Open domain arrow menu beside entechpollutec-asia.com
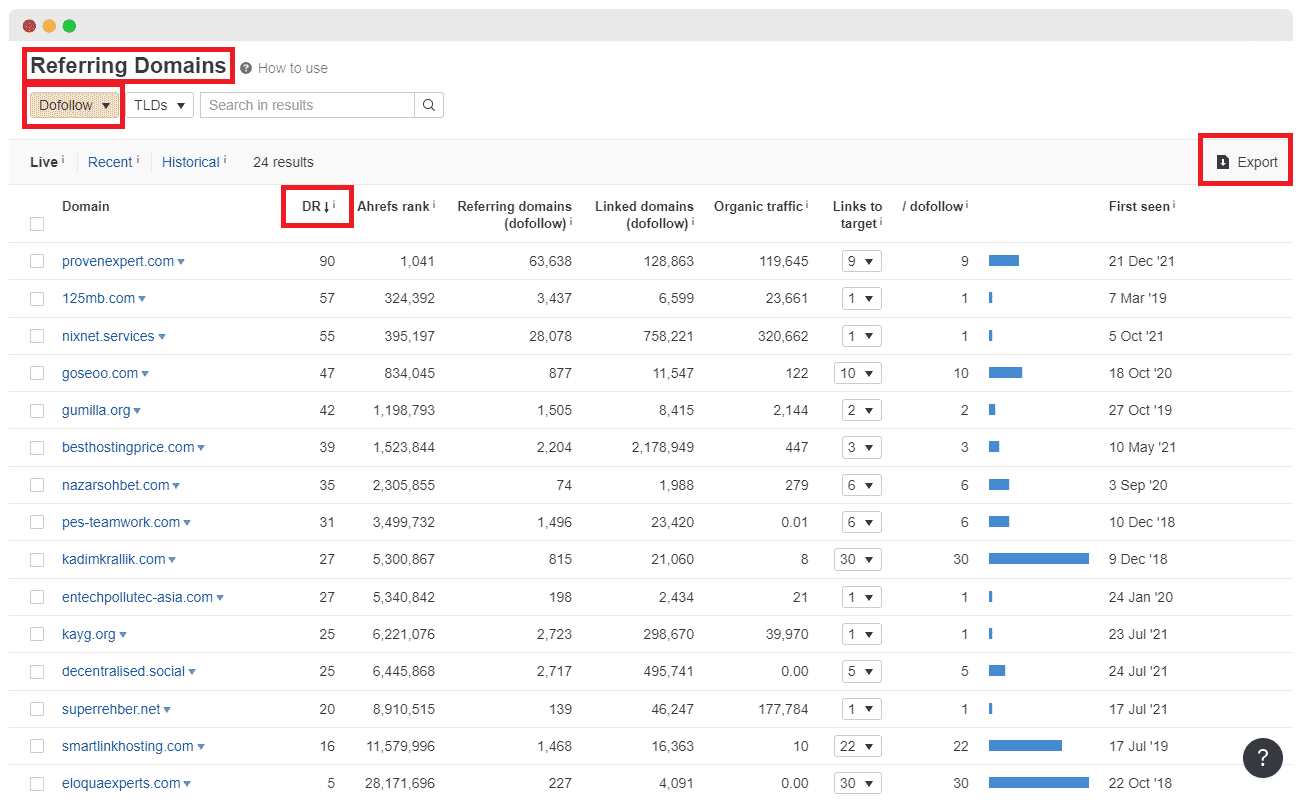This screenshot has width=1302, height=803. 220,598
